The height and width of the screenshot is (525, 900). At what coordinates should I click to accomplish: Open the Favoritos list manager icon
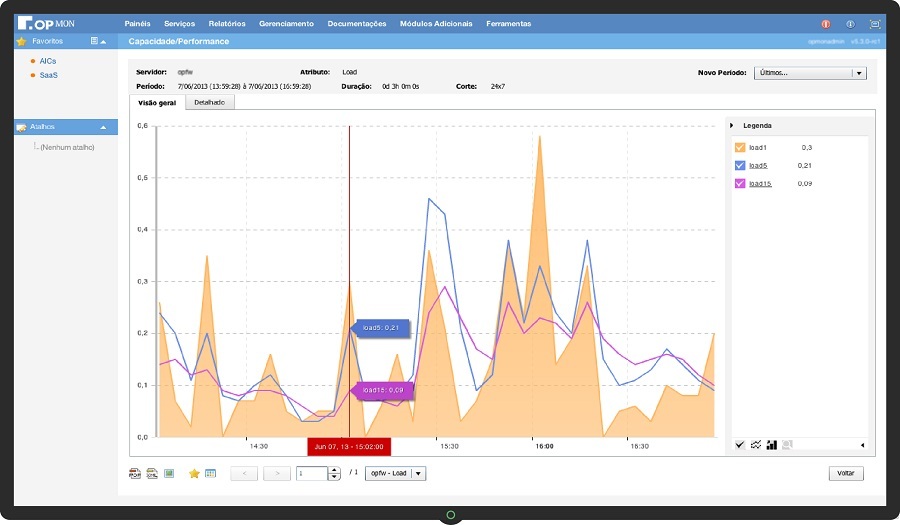(94, 41)
